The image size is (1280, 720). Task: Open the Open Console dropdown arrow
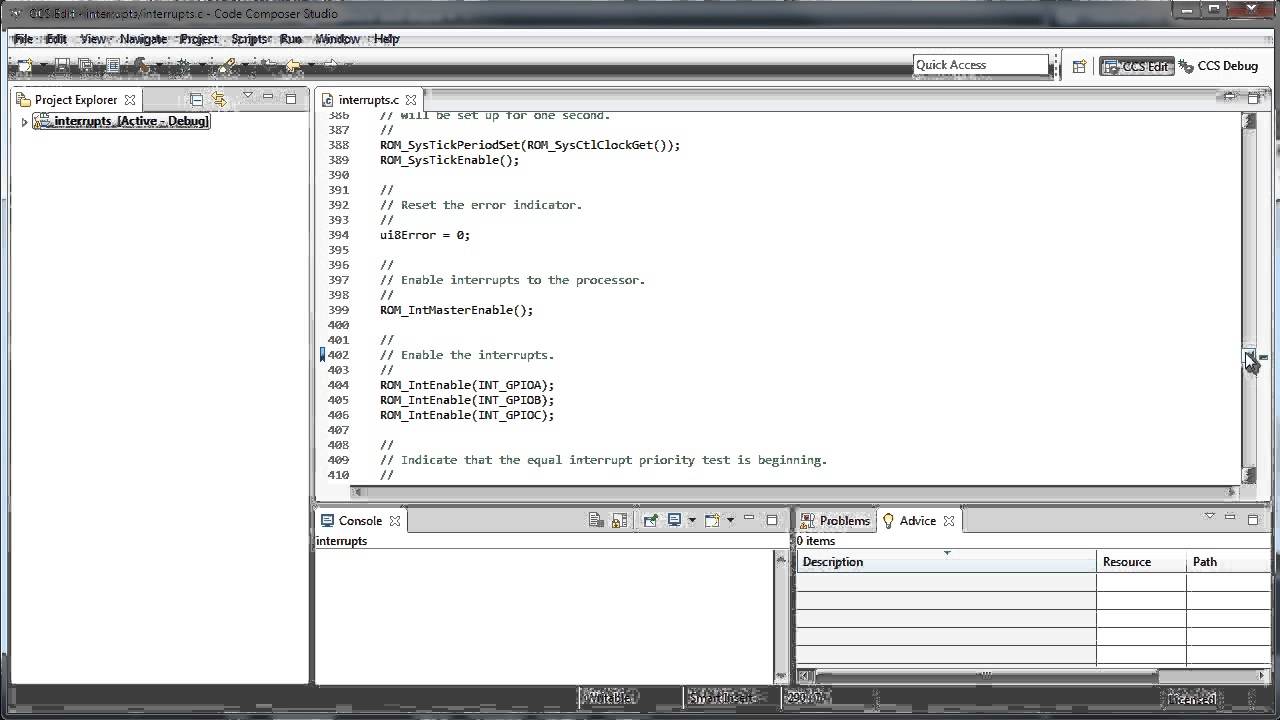(730, 520)
